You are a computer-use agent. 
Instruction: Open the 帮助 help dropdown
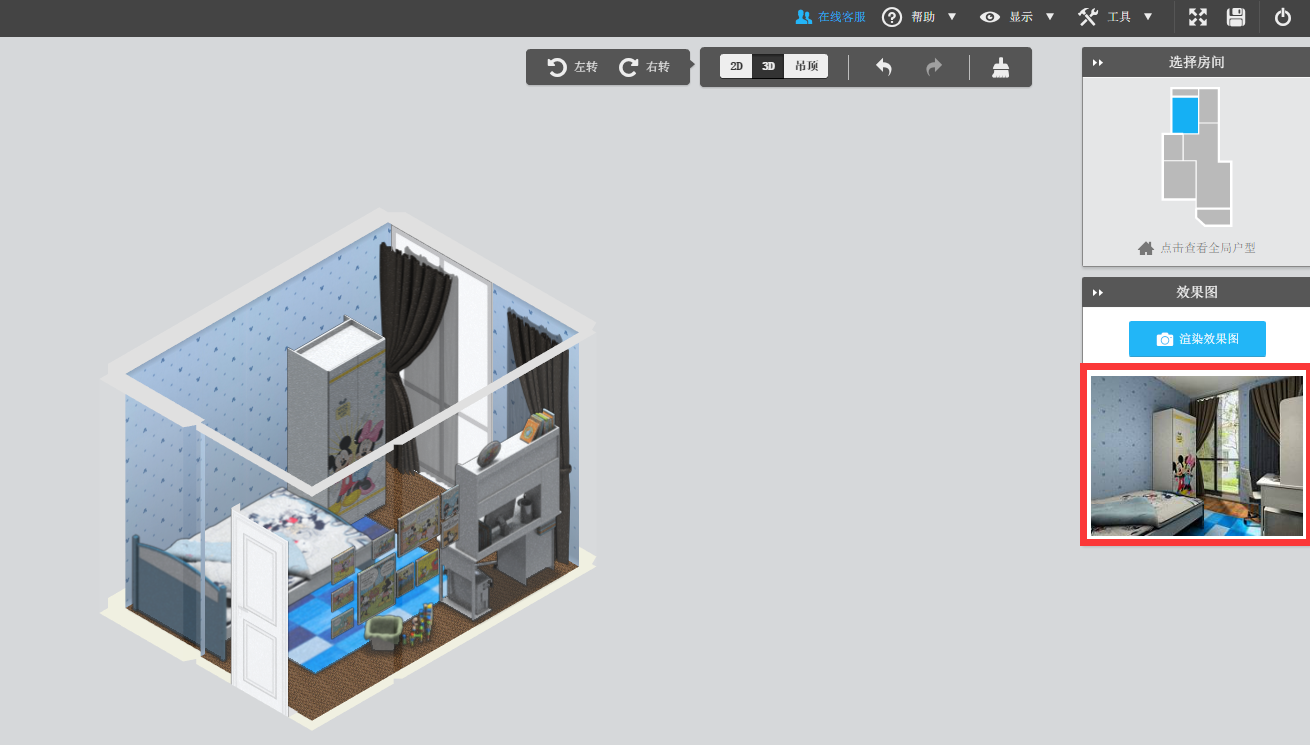pos(919,17)
